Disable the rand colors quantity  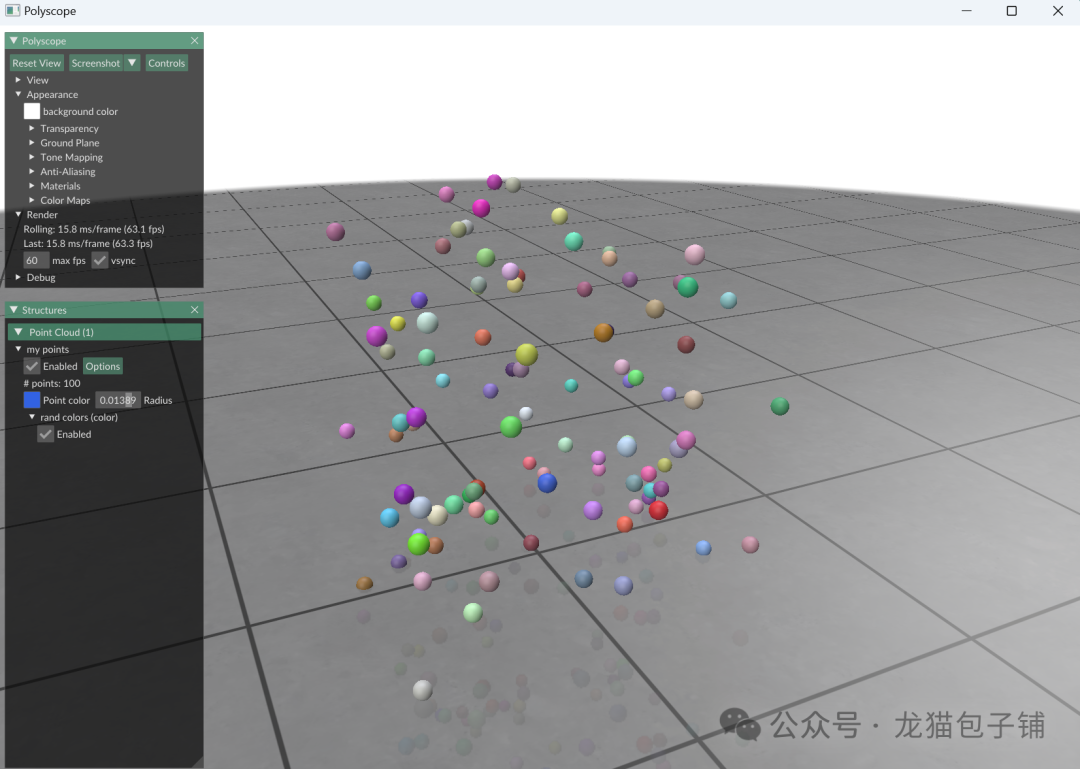pos(45,434)
